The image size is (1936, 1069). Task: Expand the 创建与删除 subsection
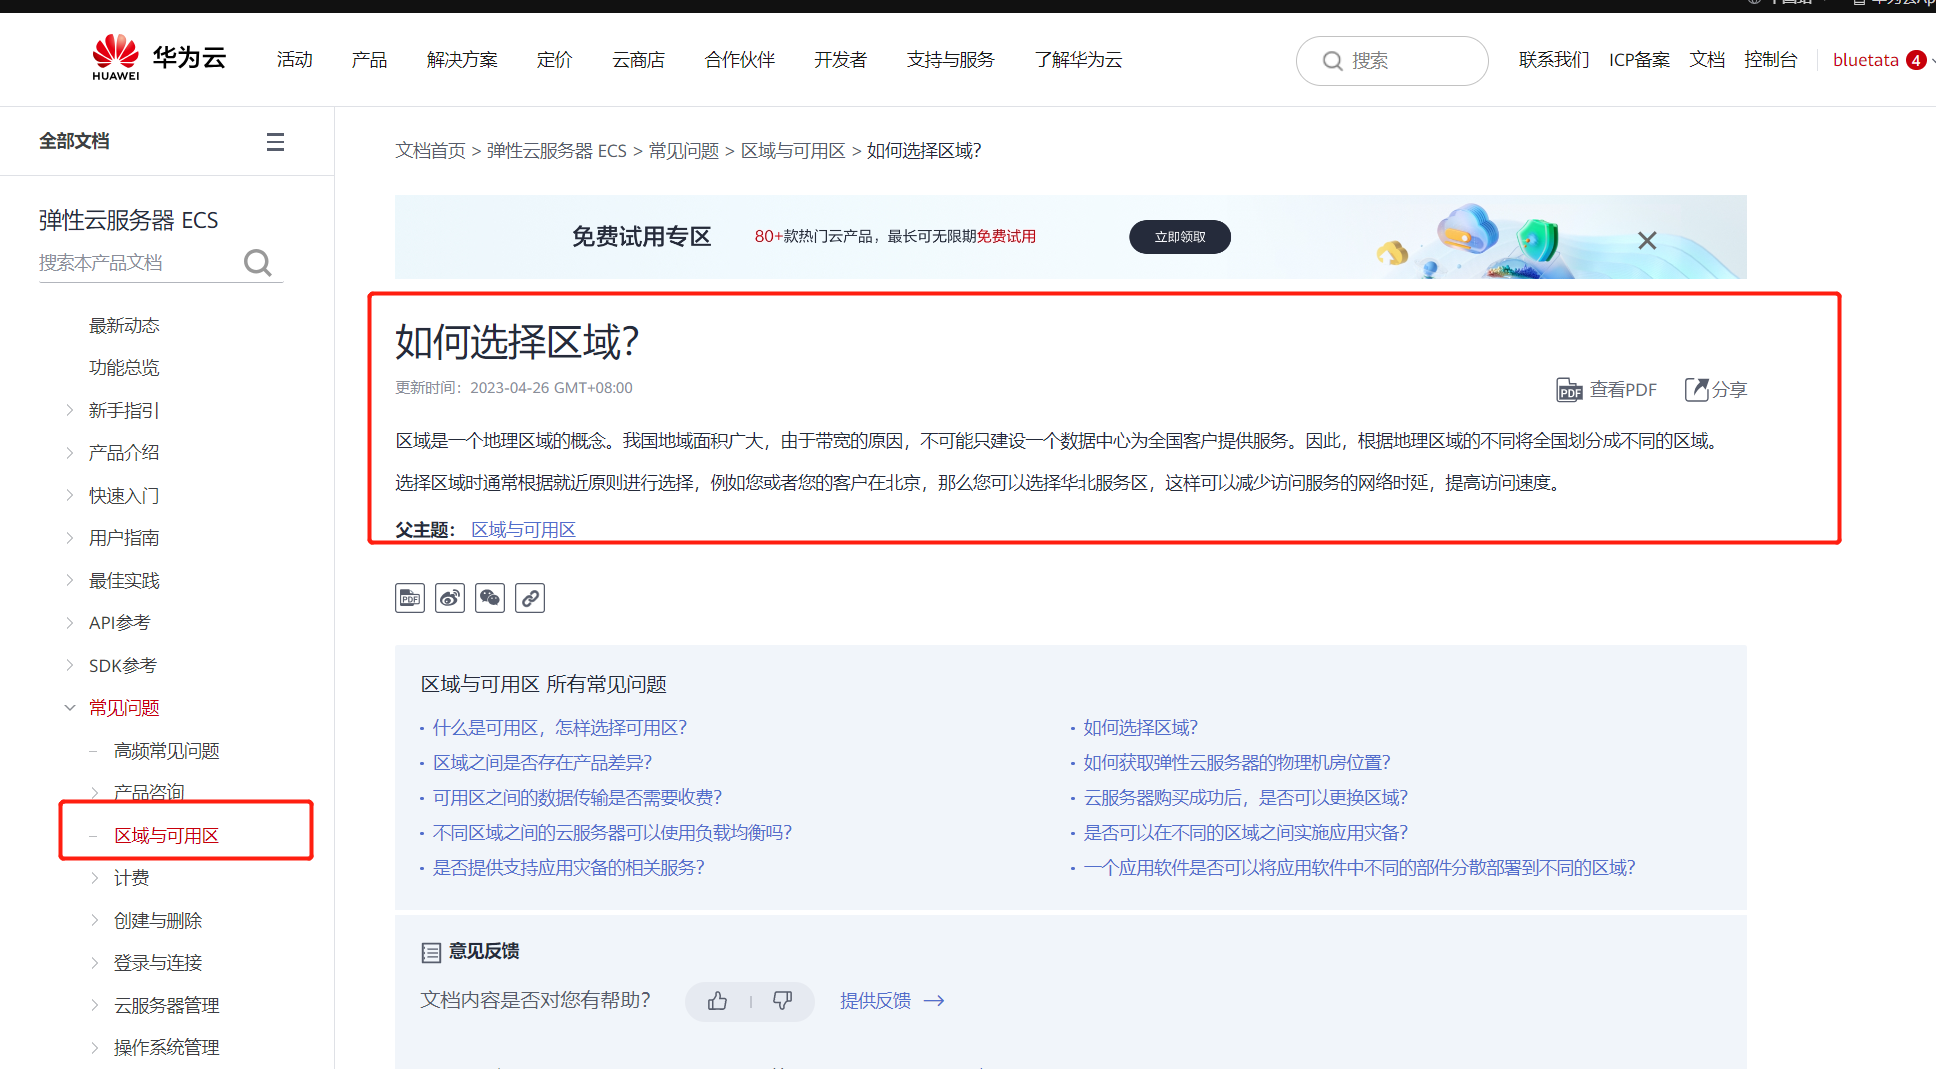click(95, 920)
